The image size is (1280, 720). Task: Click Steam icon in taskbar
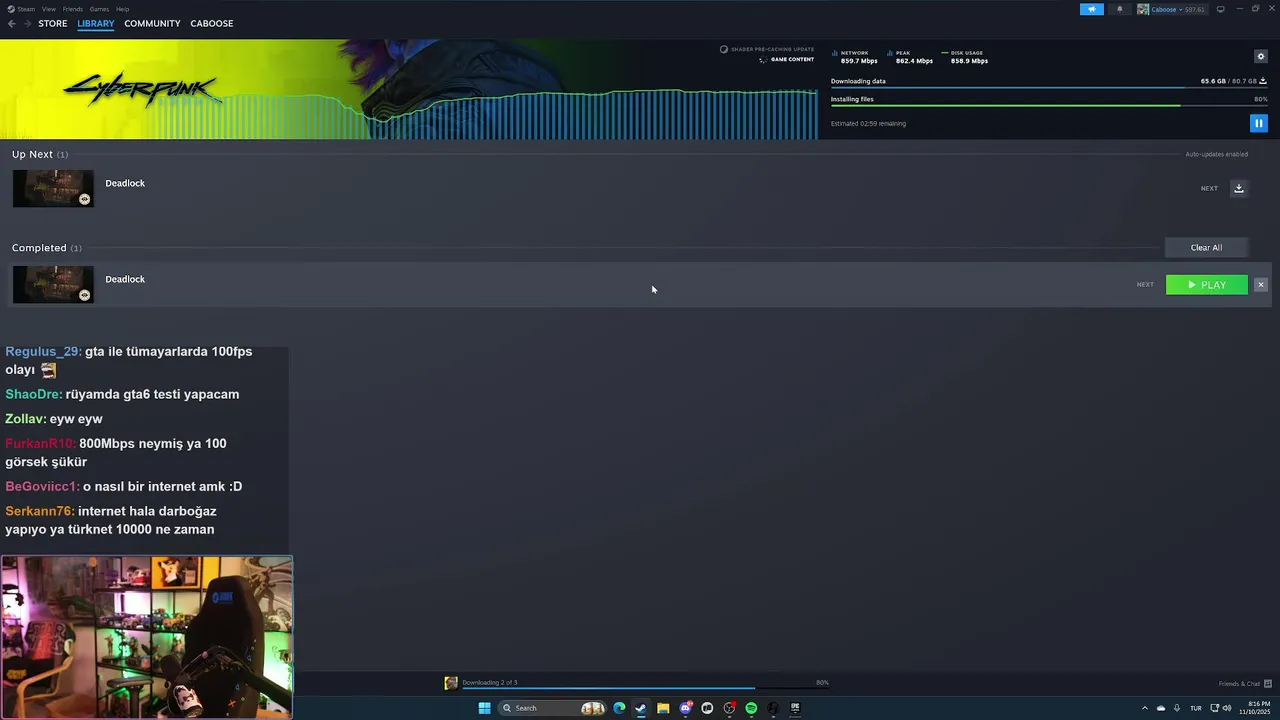pyautogui.click(x=641, y=708)
